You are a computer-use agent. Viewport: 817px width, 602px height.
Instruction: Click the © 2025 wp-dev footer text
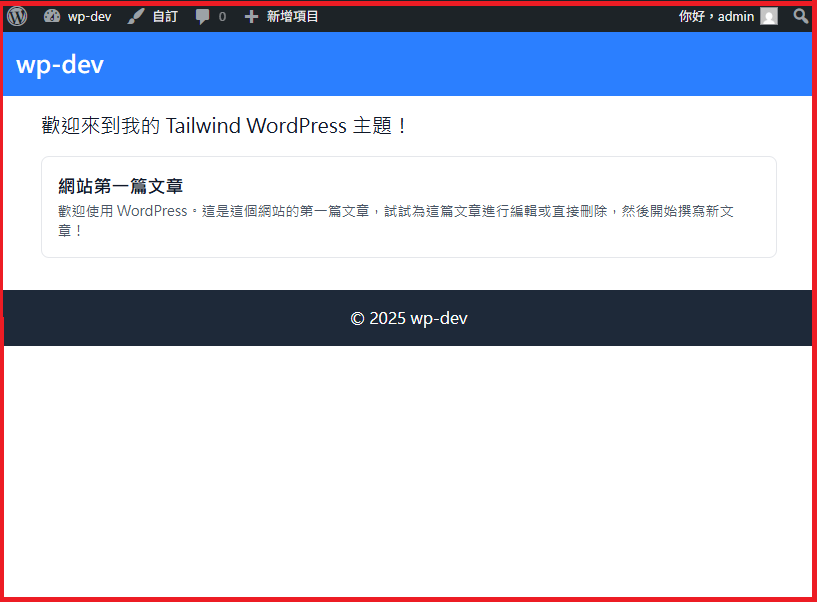(x=408, y=318)
